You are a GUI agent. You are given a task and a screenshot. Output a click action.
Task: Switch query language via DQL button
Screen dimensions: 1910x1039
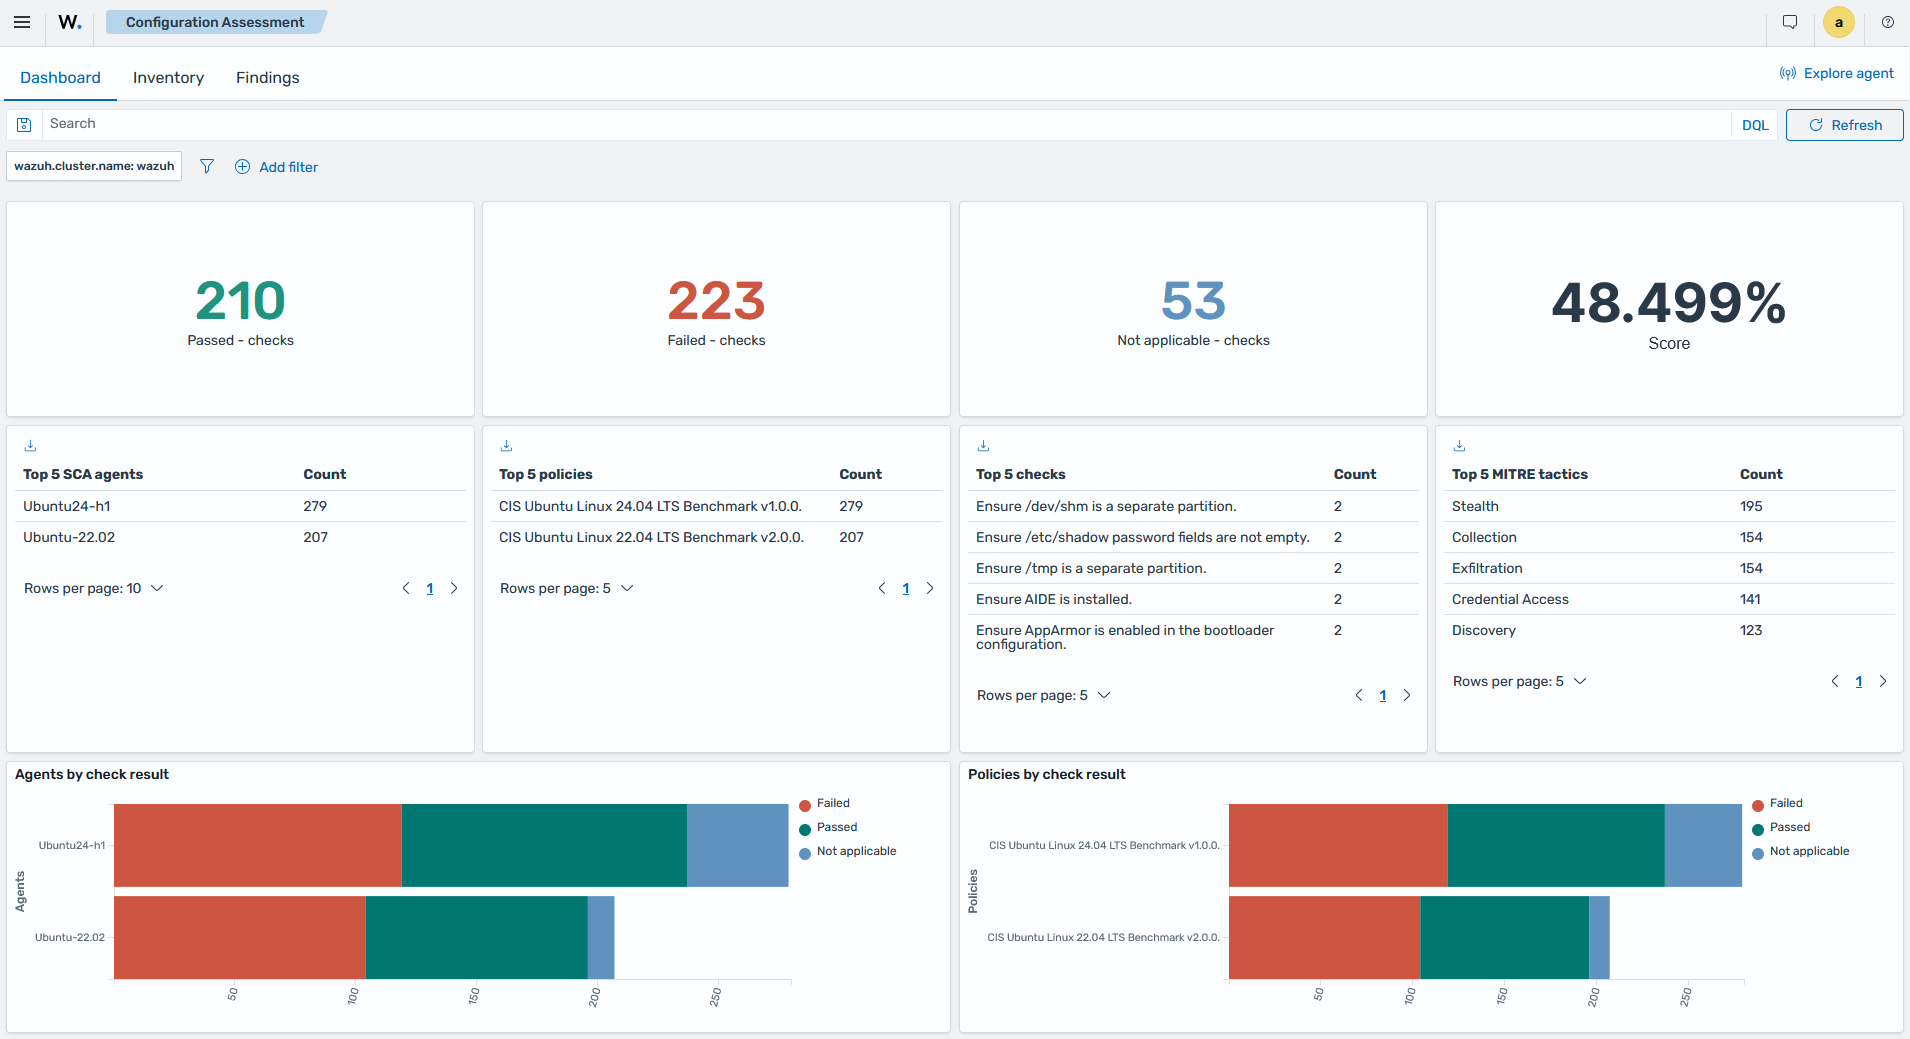tap(1755, 125)
